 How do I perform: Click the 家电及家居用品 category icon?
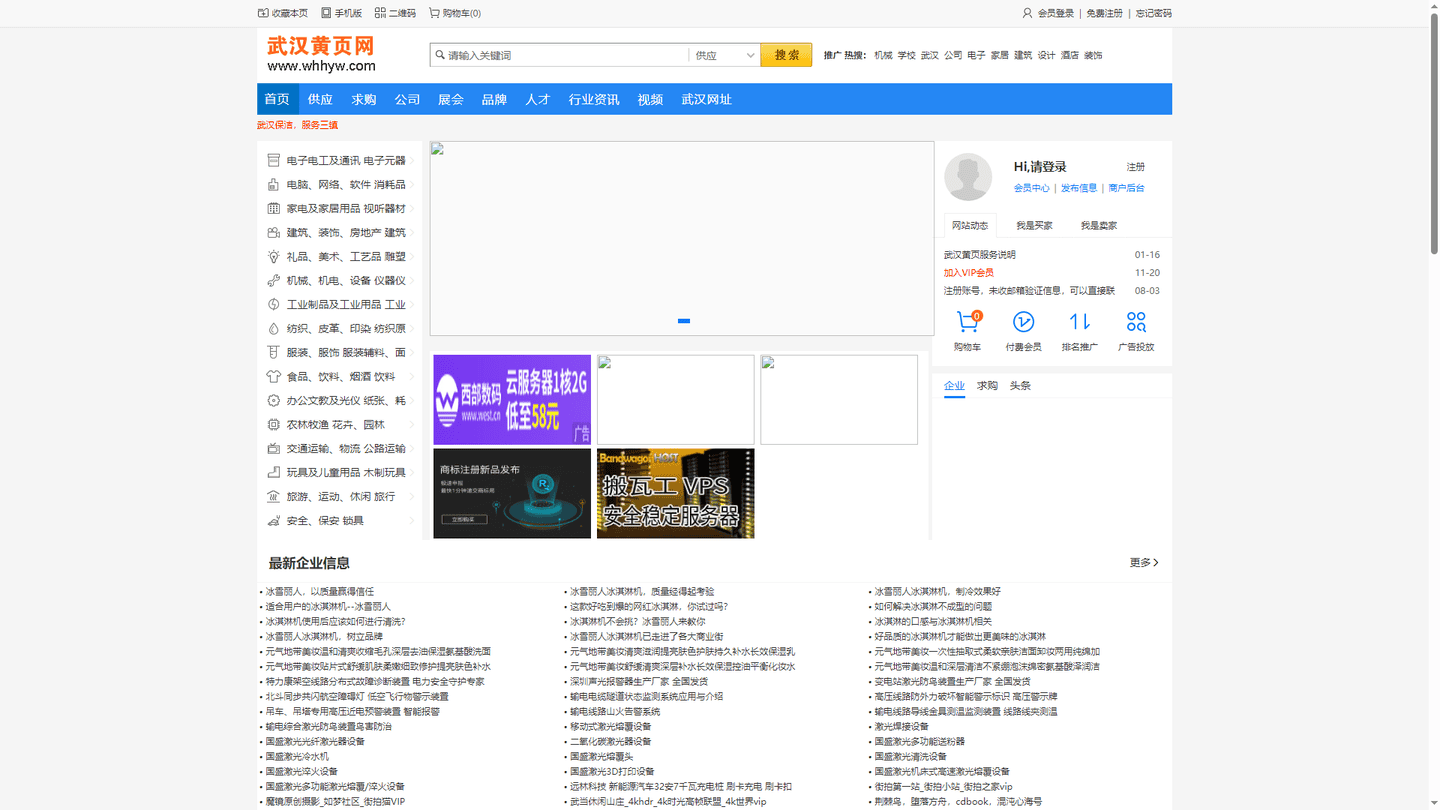pyautogui.click(x=273, y=208)
